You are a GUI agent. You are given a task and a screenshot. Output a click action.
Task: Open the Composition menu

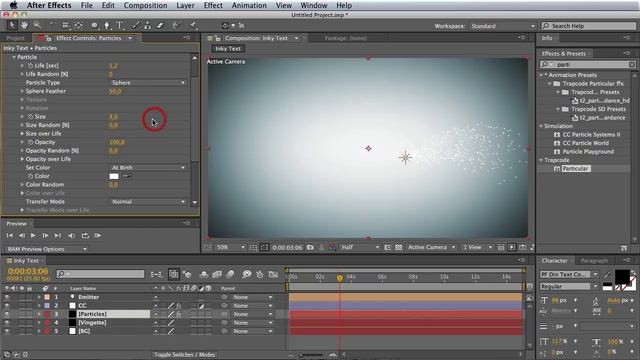click(x=145, y=5)
